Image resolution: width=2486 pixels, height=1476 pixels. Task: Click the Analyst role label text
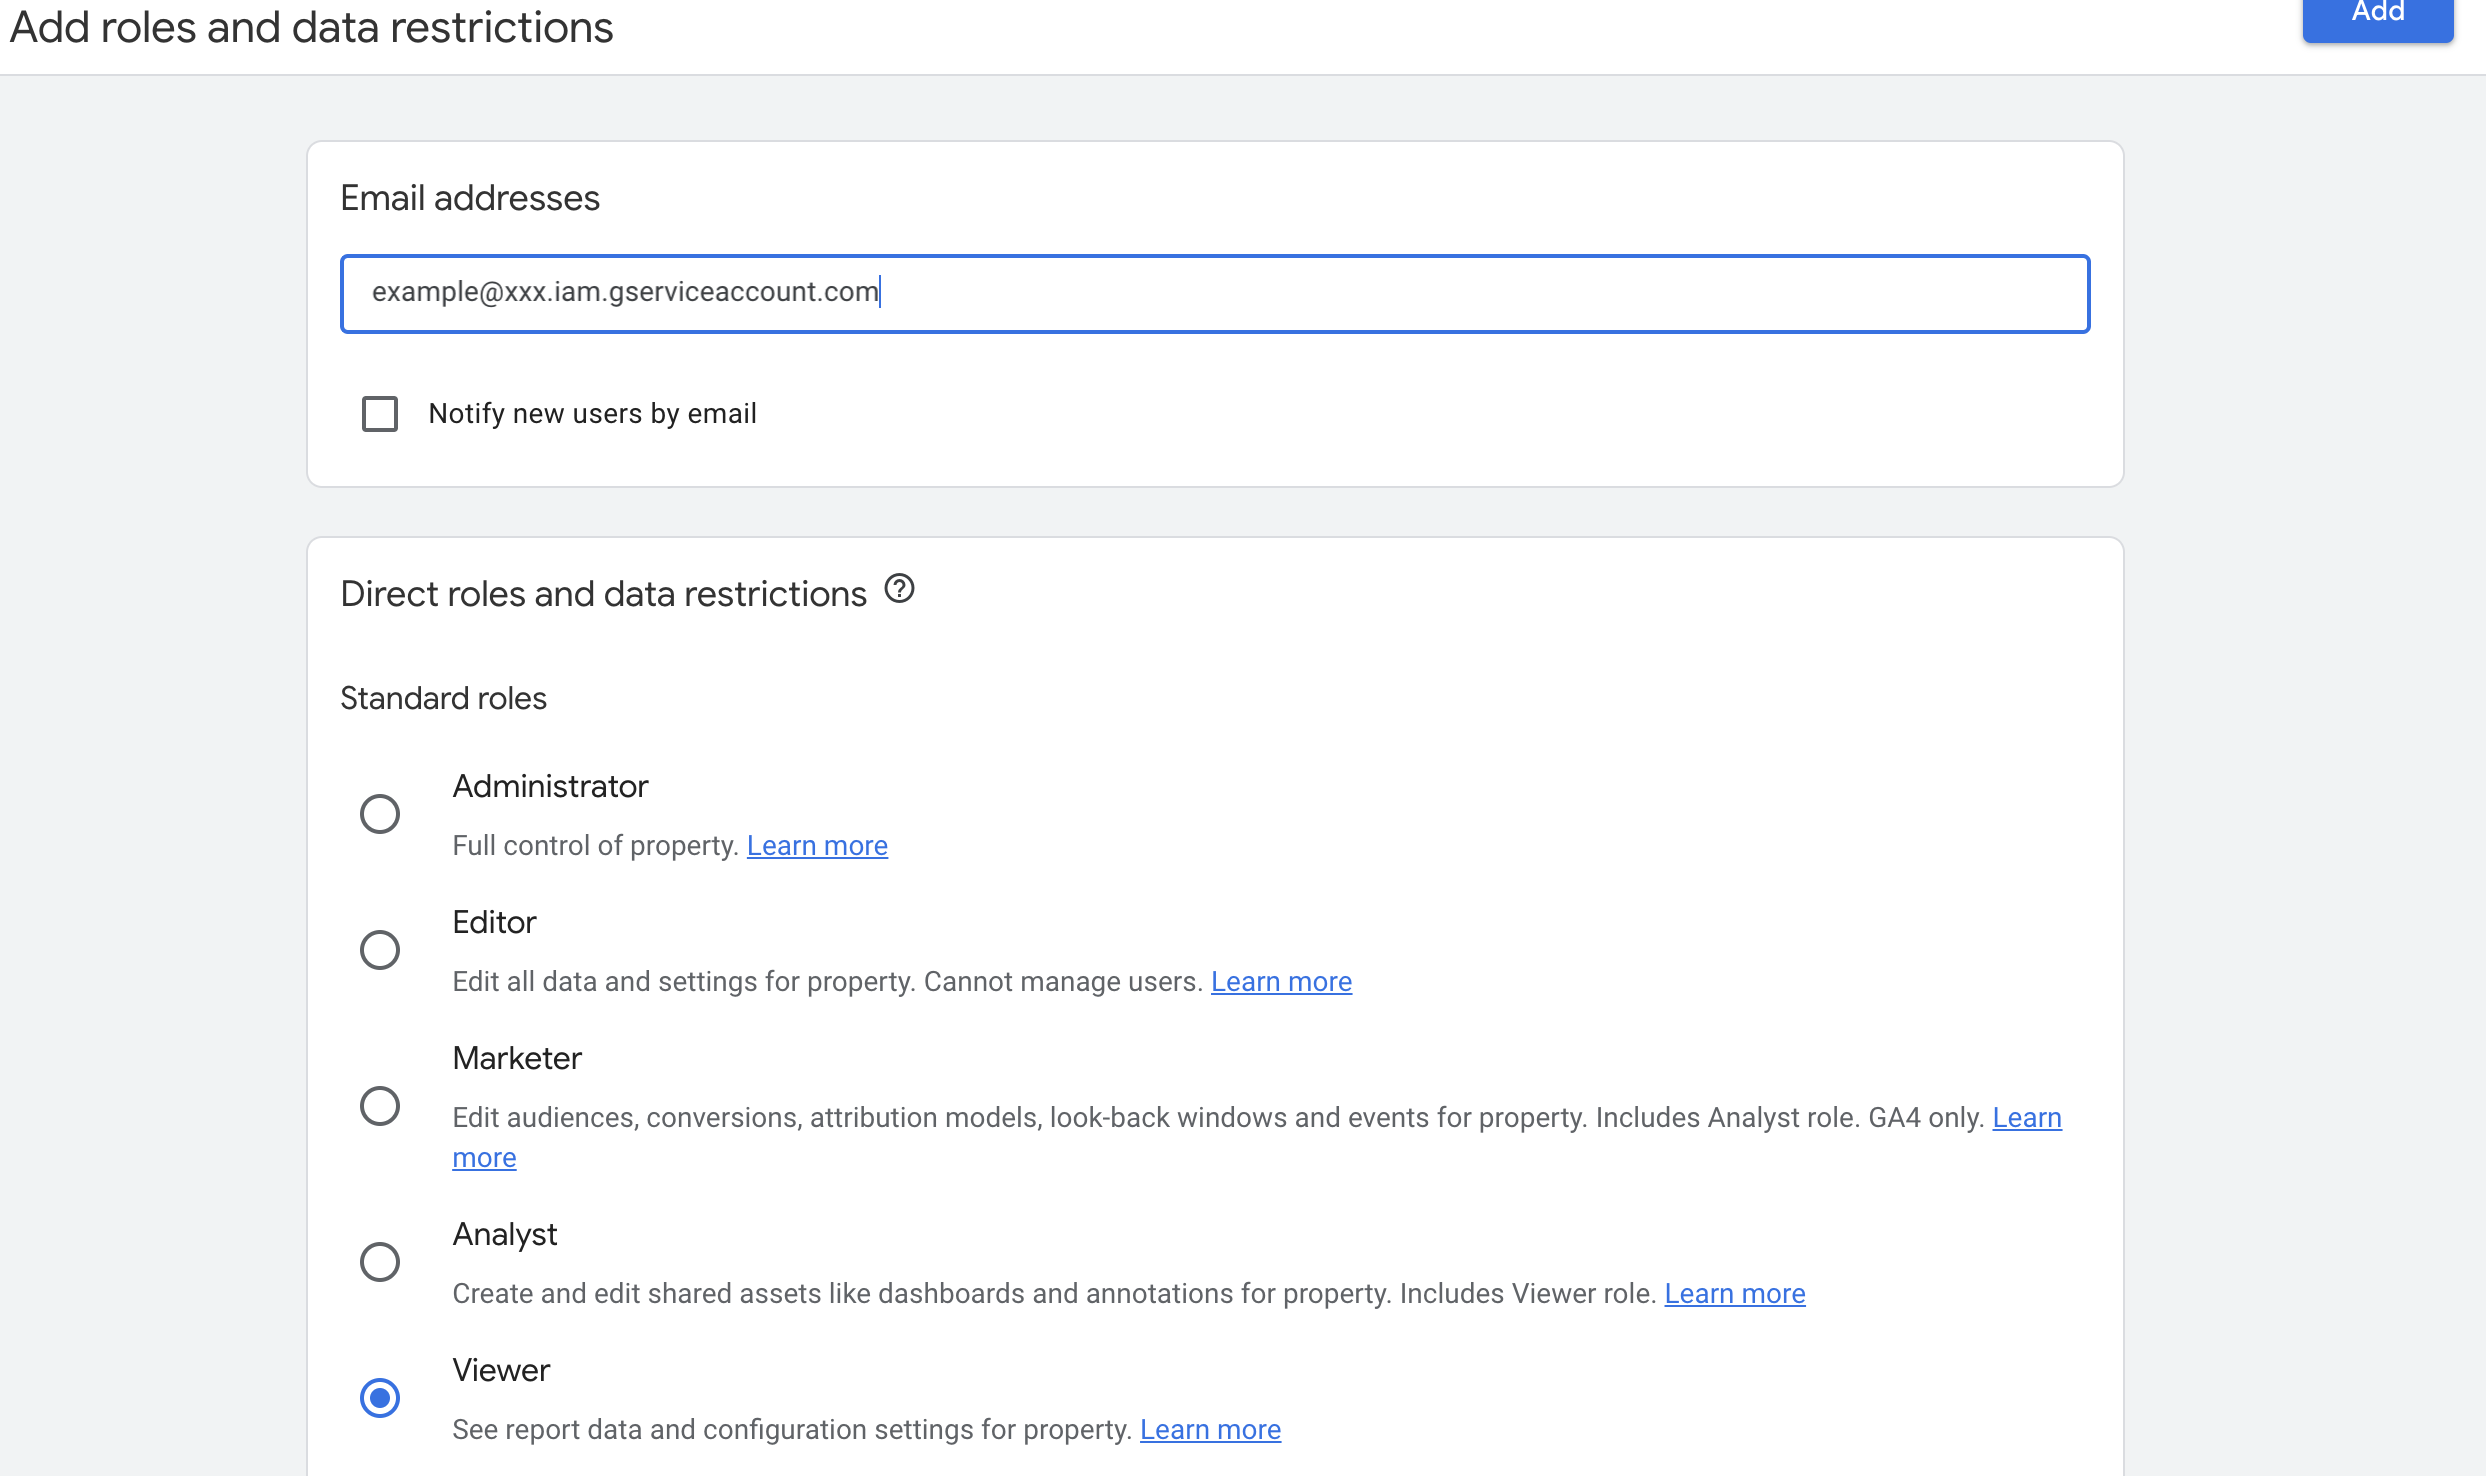(x=504, y=1234)
